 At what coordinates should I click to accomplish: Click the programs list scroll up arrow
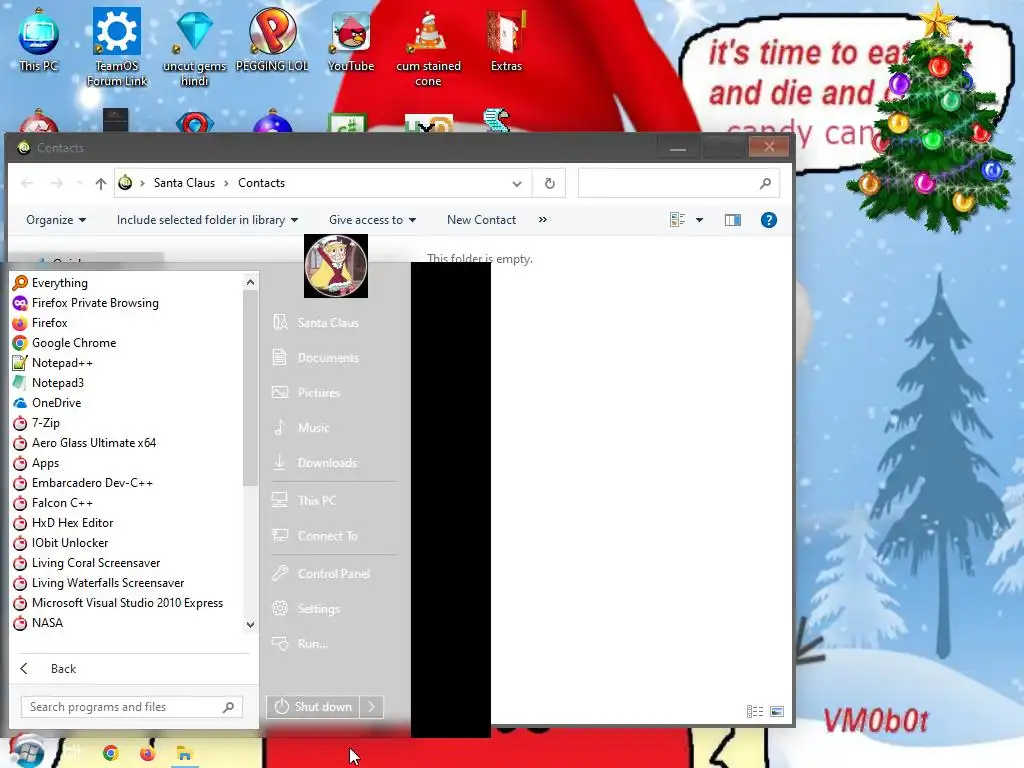(x=250, y=282)
